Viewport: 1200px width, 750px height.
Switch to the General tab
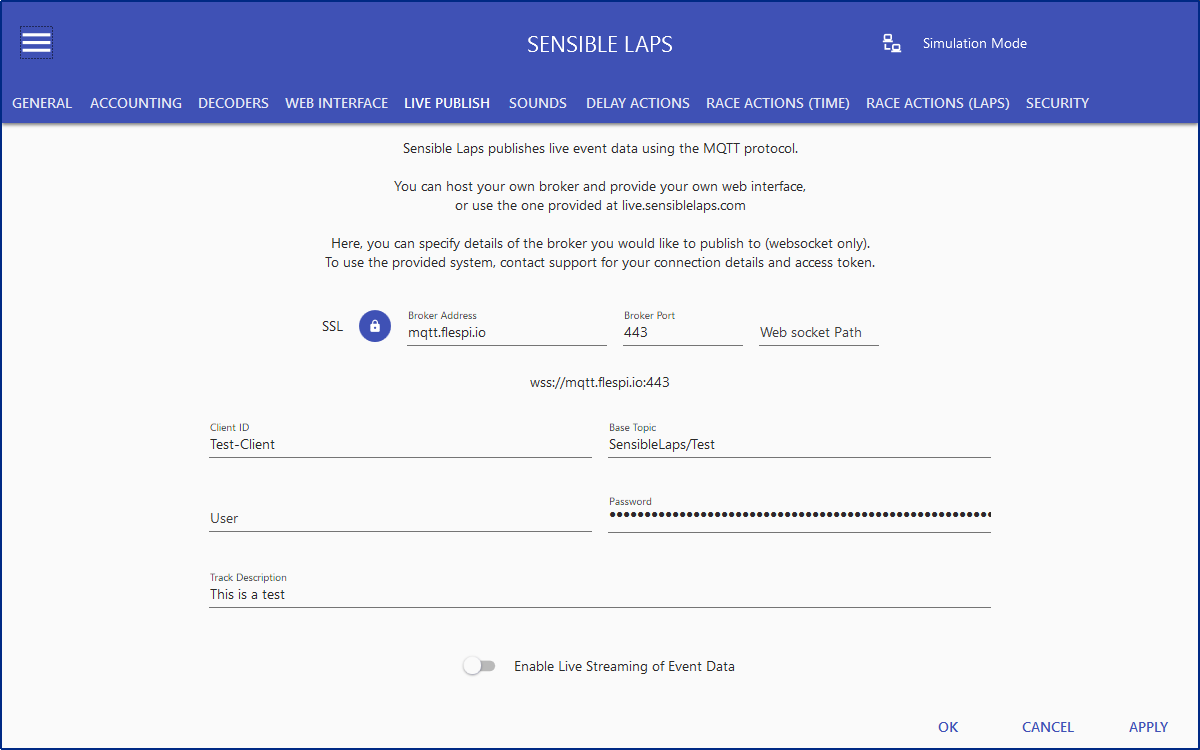pos(42,103)
